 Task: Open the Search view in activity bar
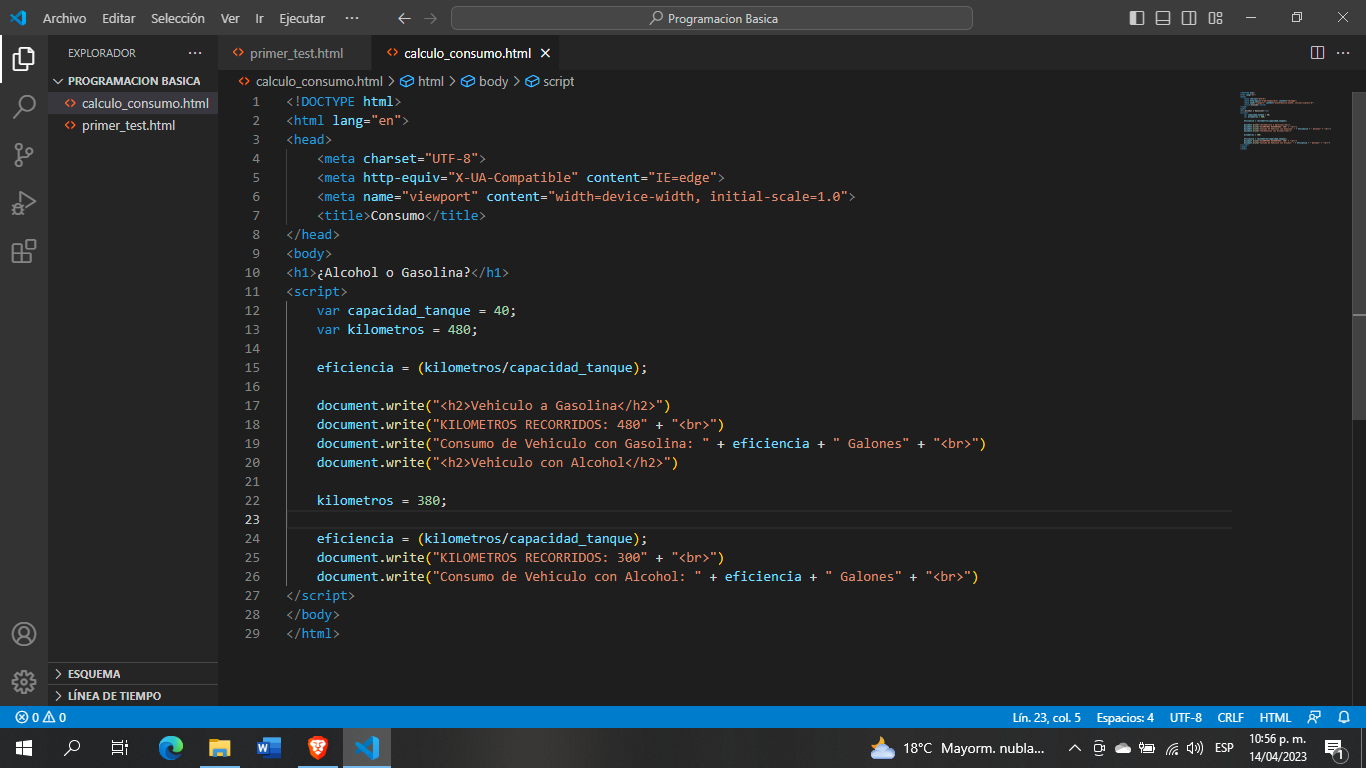click(24, 107)
